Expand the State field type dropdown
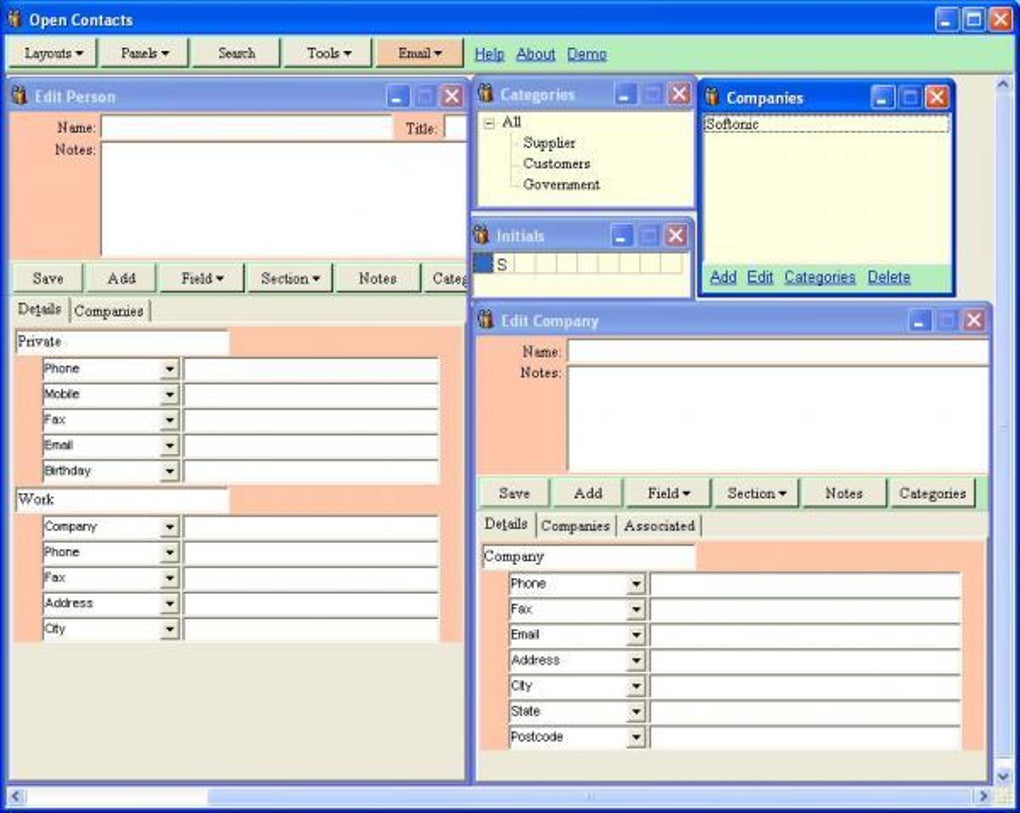1020x813 pixels. tap(636, 712)
